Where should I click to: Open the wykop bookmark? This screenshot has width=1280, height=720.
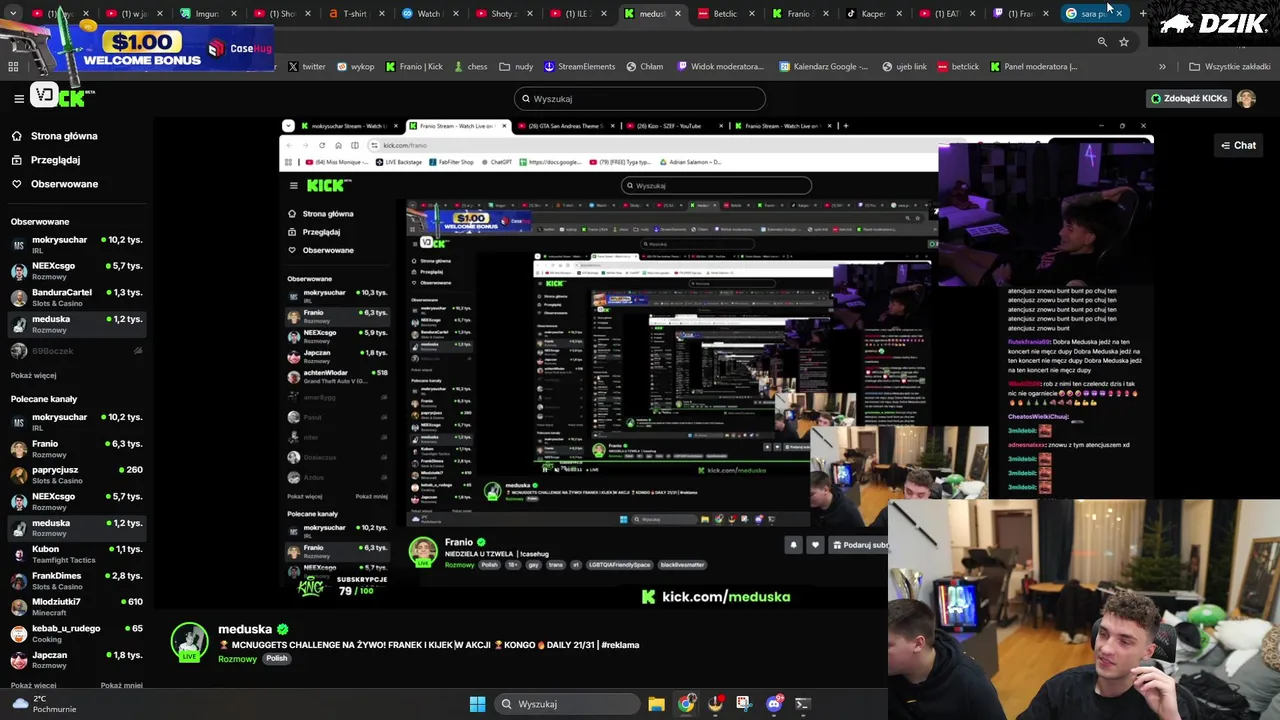pyautogui.click(x=355, y=66)
